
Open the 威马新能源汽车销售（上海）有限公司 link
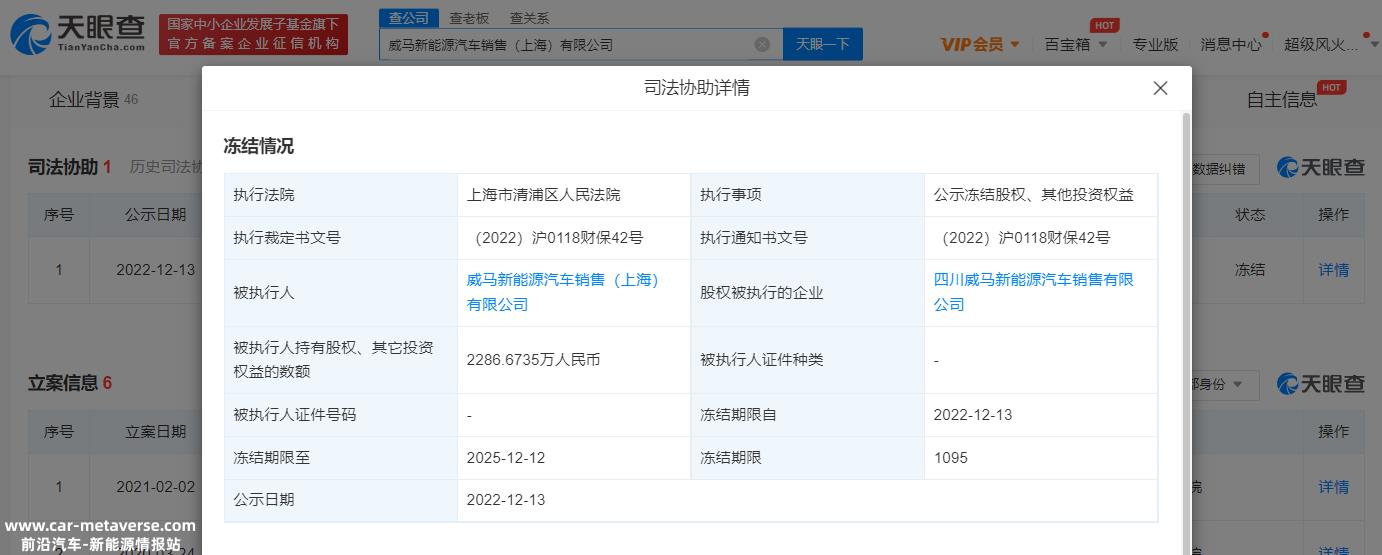point(563,292)
